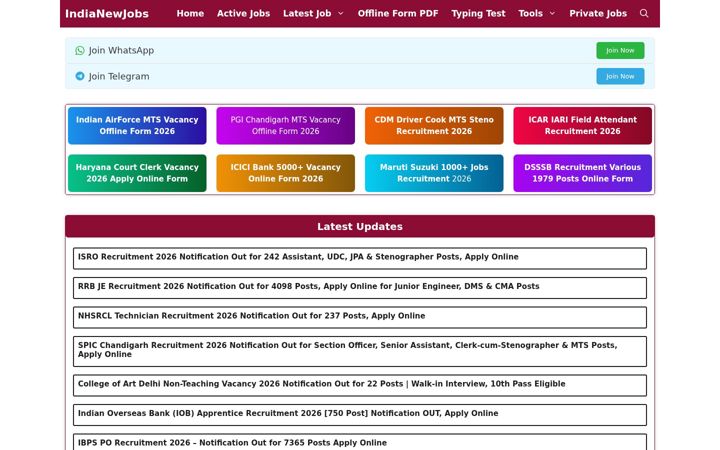Open the Latest Job menu

tap(307, 13)
